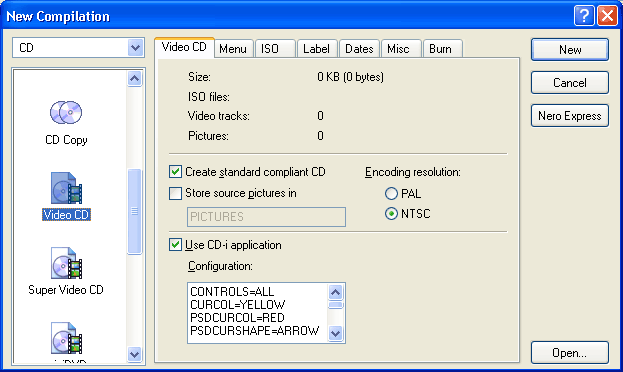The width and height of the screenshot is (623, 372).
Task: Select NTSC encoding resolution
Action: tap(391, 214)
